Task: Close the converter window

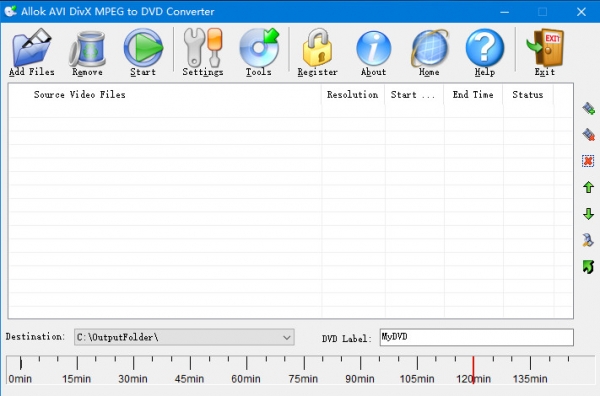Action: click(x=581, y=12)
